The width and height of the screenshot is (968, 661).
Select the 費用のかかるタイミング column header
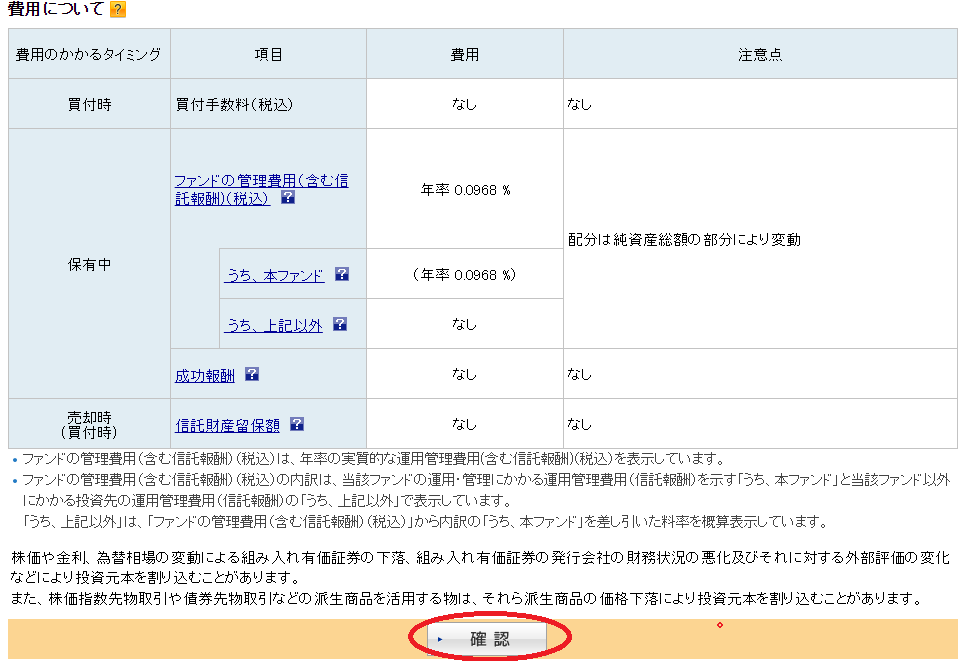coord(88,52)
